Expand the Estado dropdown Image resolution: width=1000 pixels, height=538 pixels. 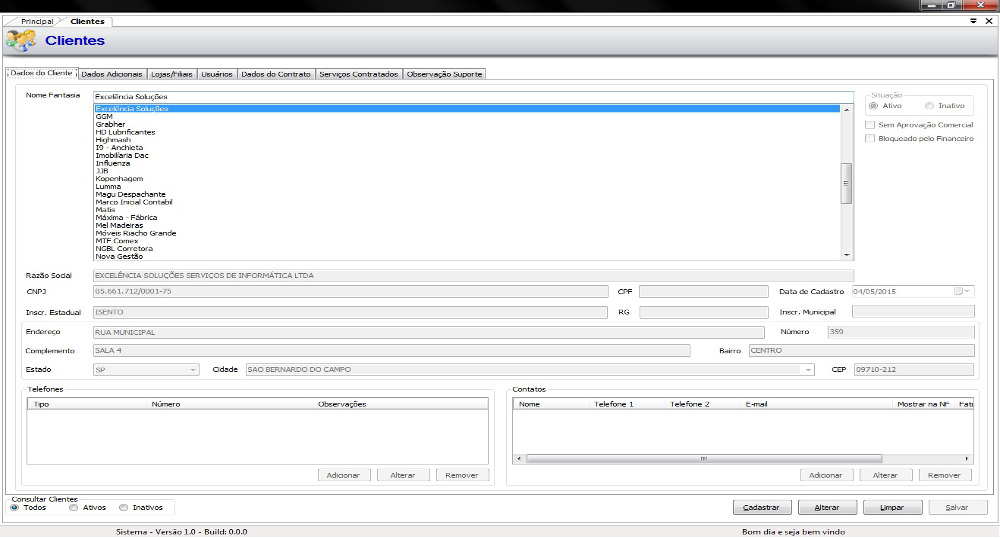point(194,370)
